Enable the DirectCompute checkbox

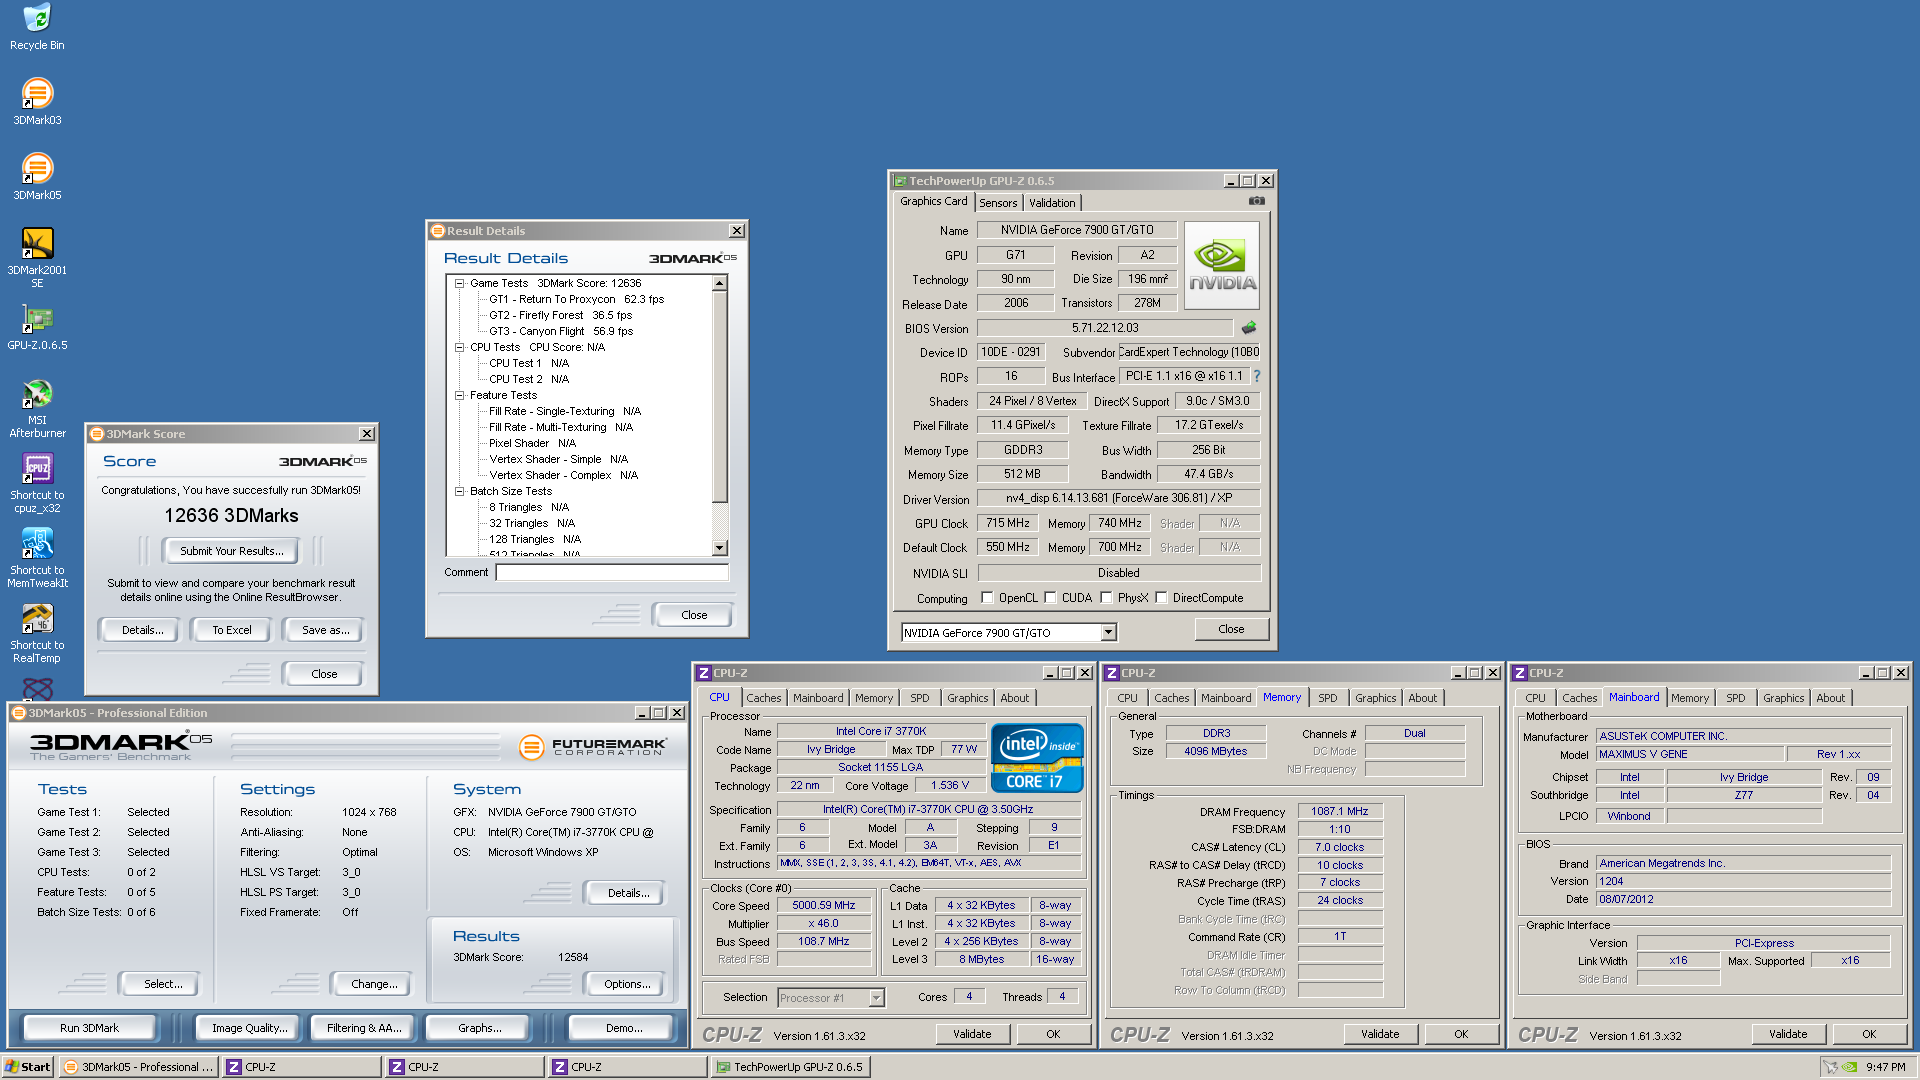[x=1161, y=598]
